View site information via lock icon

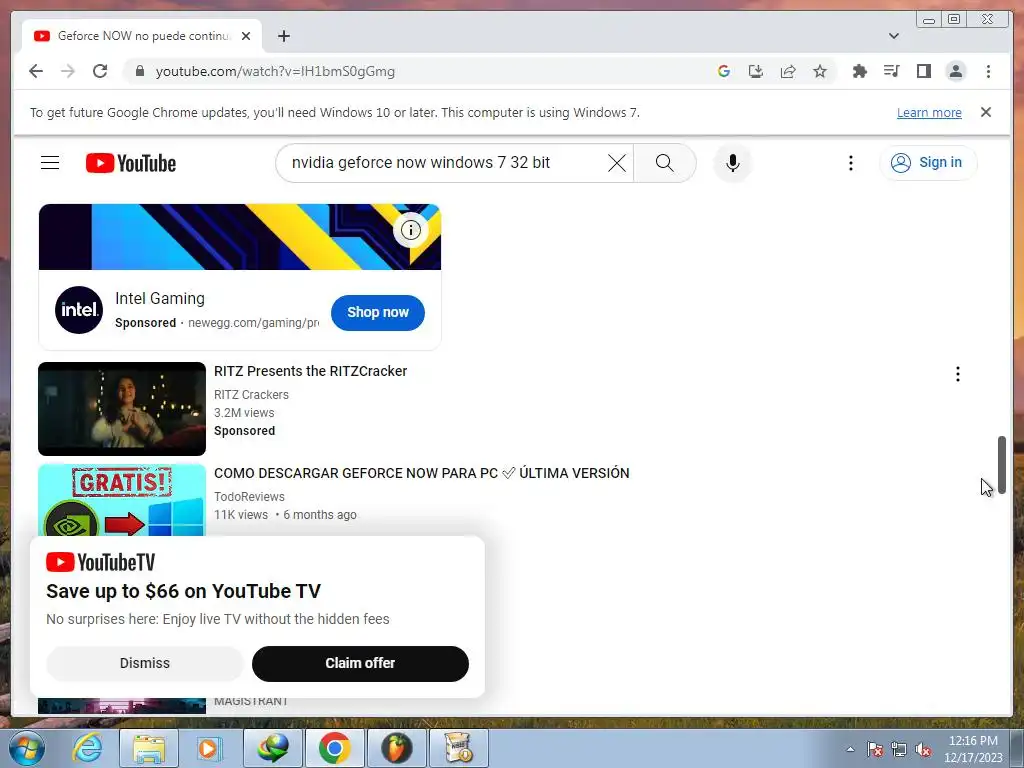139,71
